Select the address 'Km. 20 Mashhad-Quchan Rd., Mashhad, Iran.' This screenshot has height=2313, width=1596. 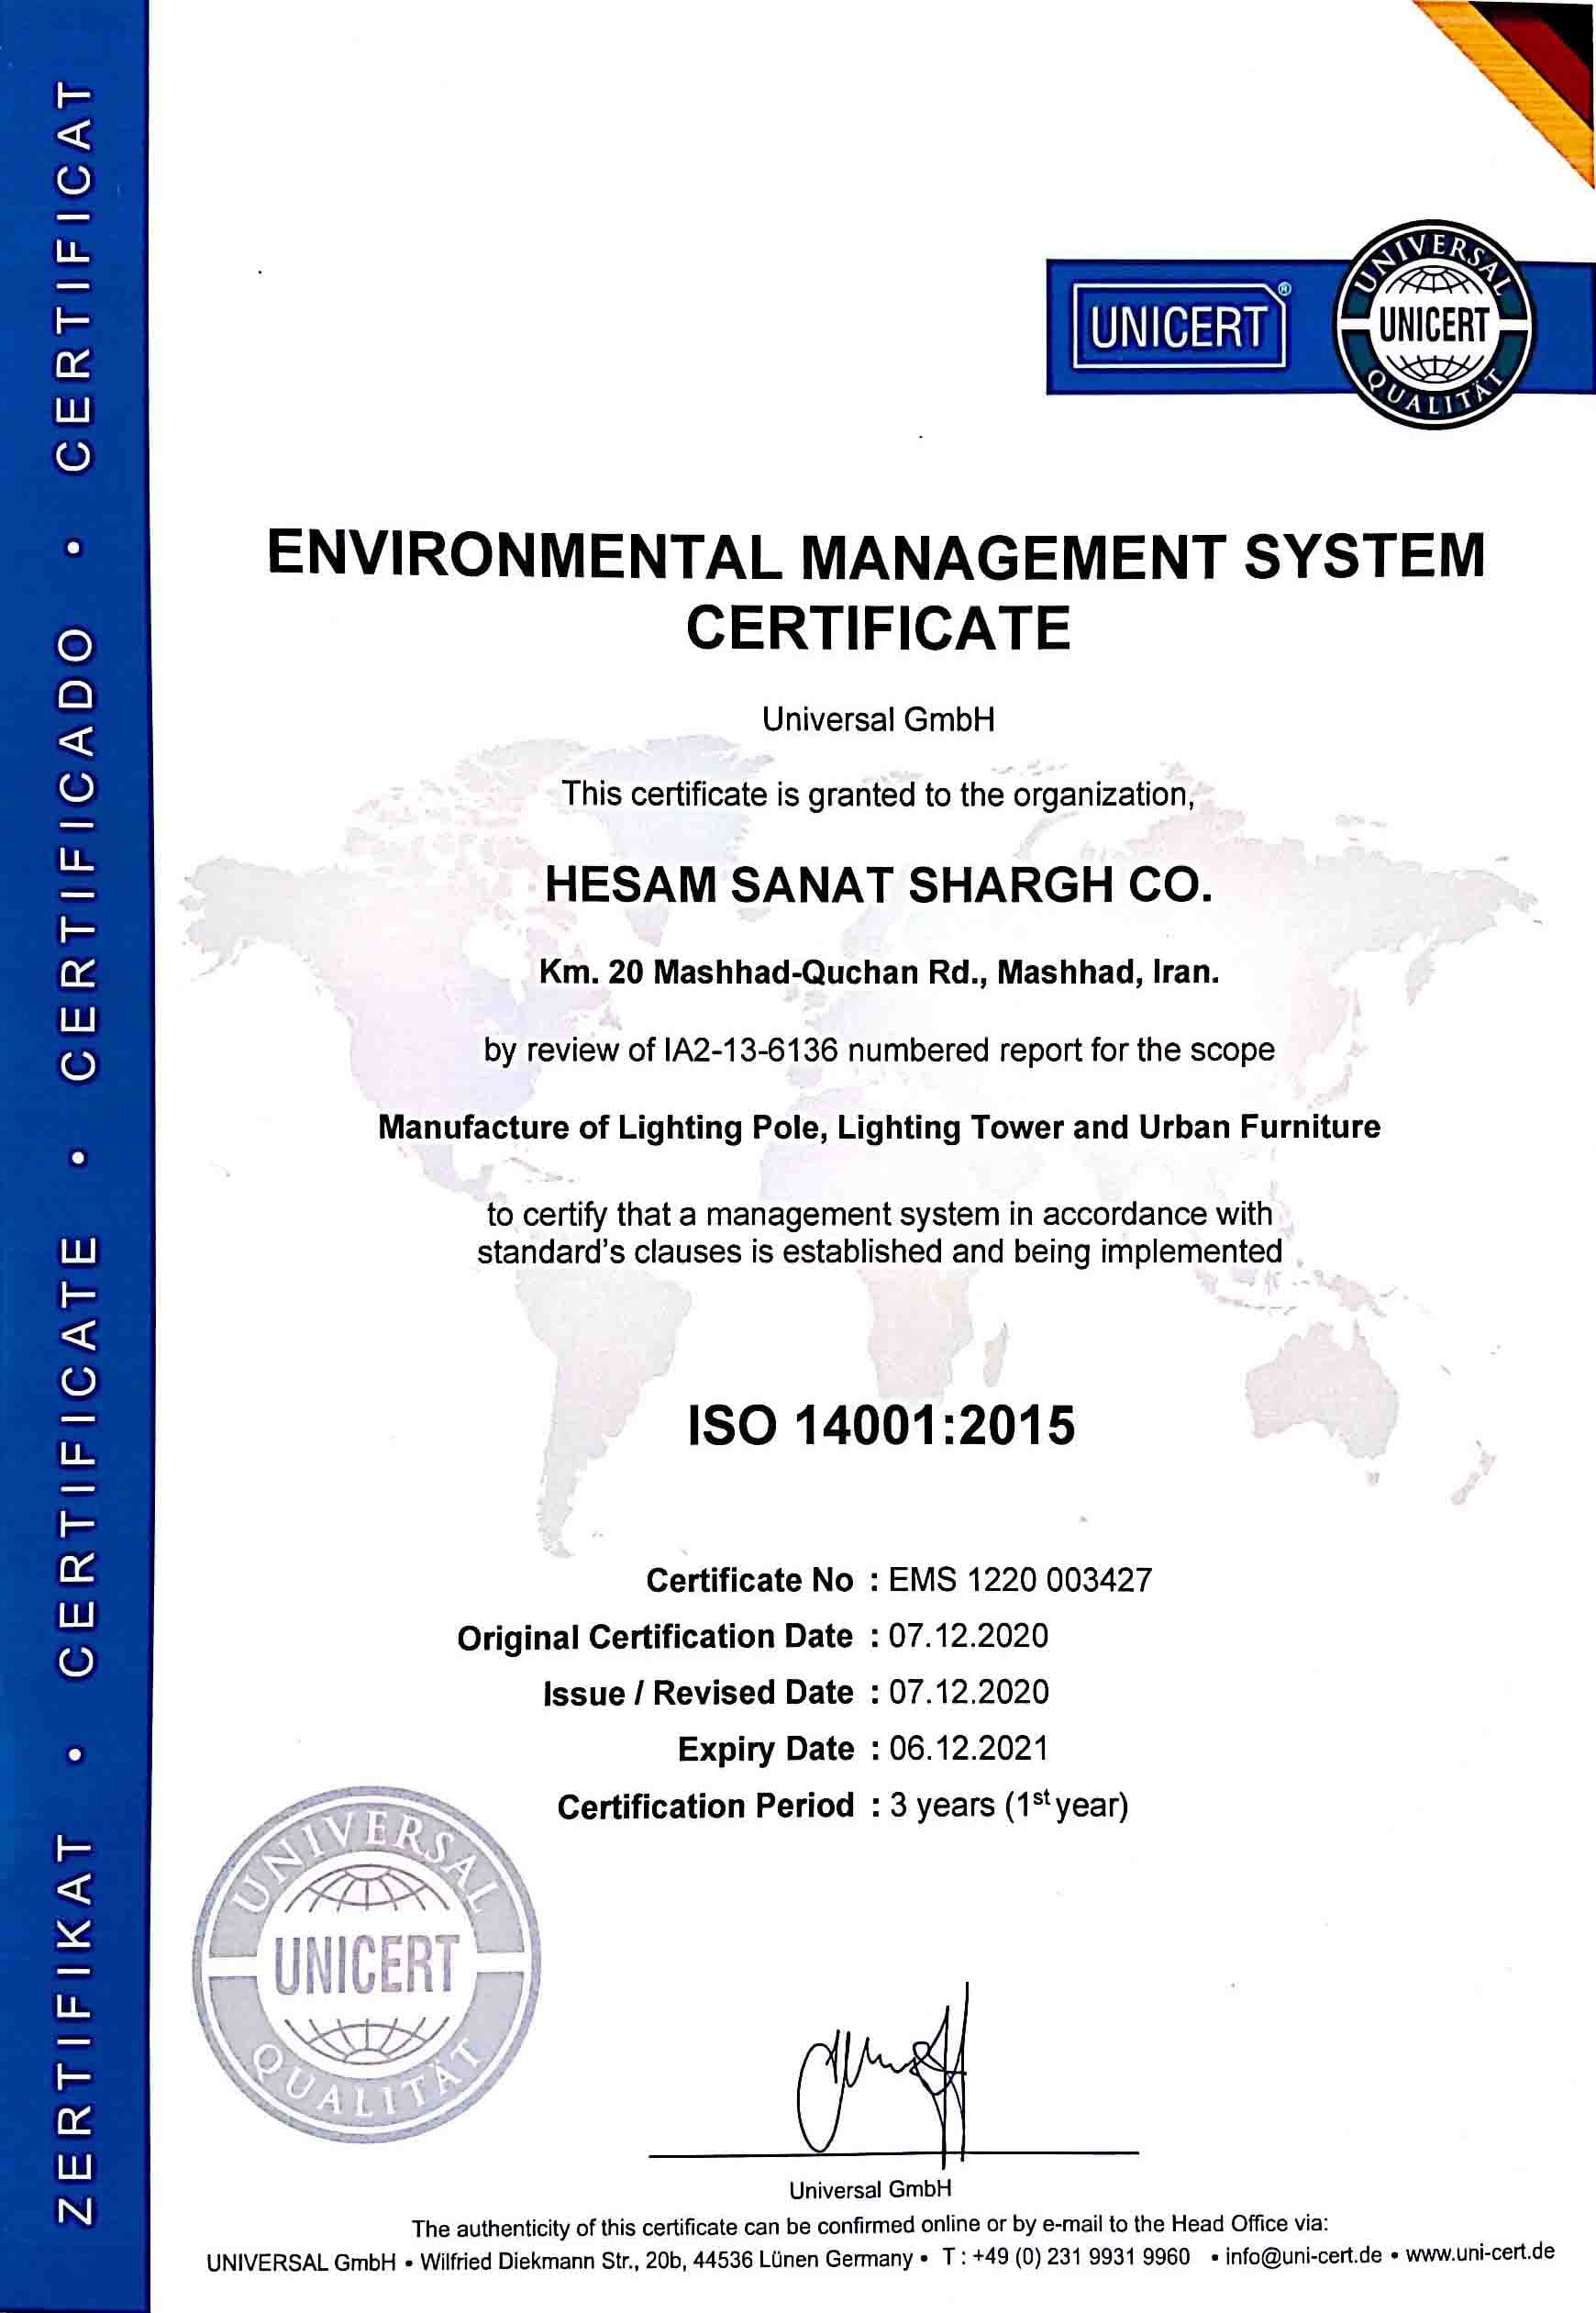pyautogui.click(x=879, y=972)
